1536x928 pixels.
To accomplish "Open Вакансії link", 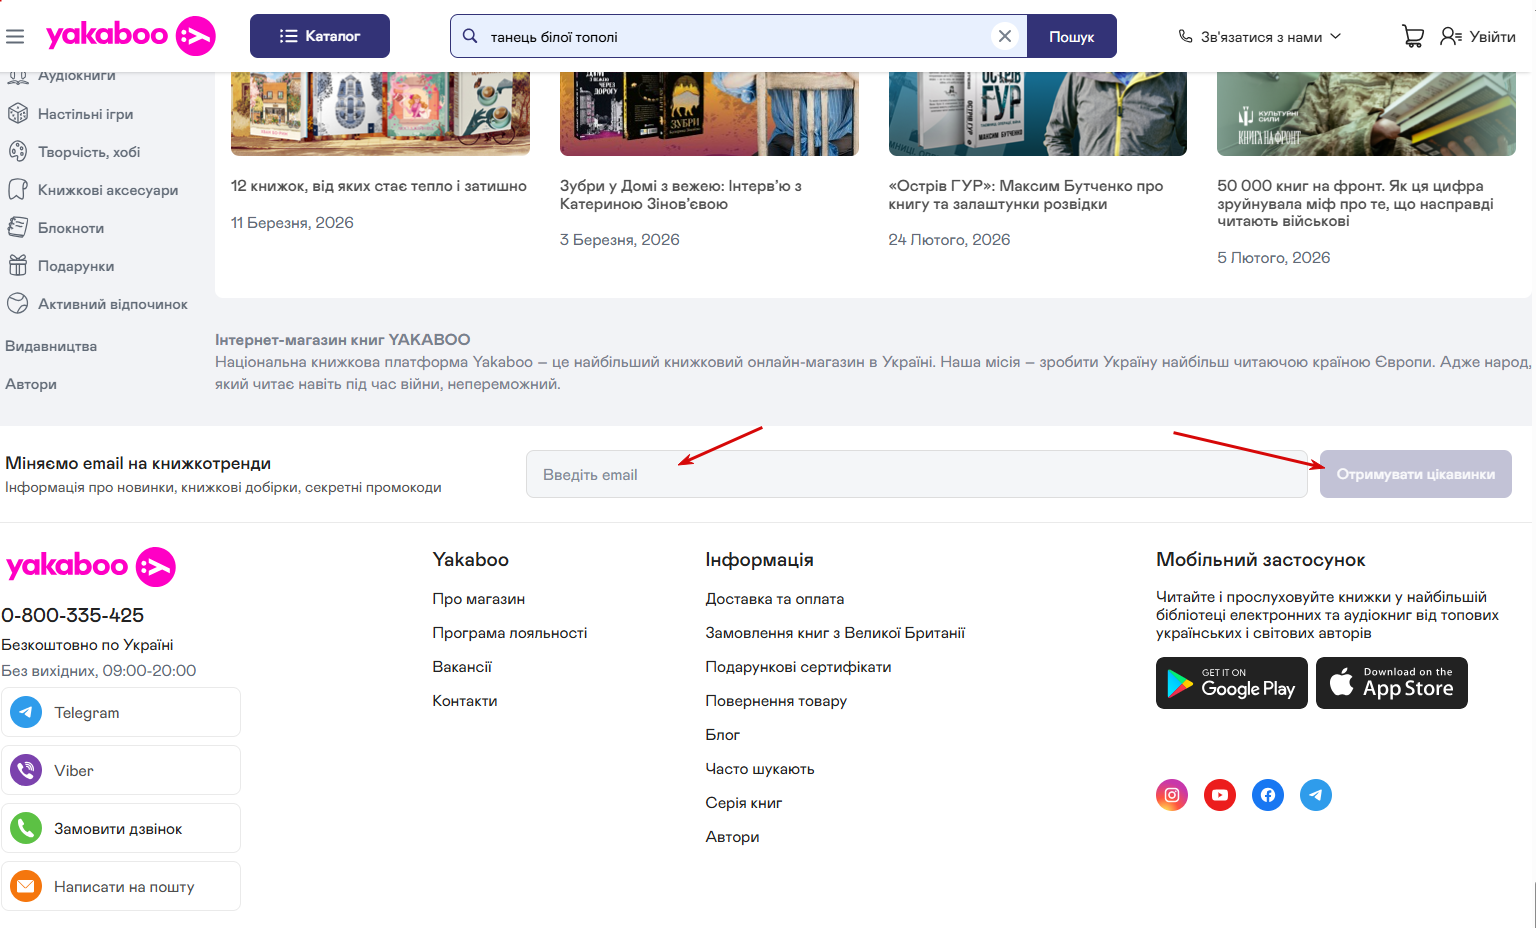I will [462, 667].
